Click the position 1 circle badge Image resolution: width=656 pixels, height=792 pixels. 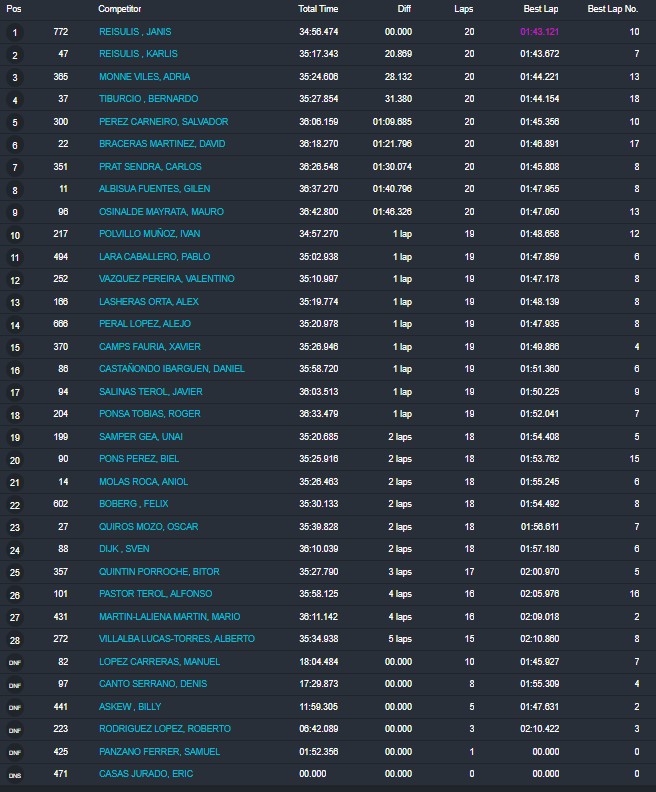[14, 32]
